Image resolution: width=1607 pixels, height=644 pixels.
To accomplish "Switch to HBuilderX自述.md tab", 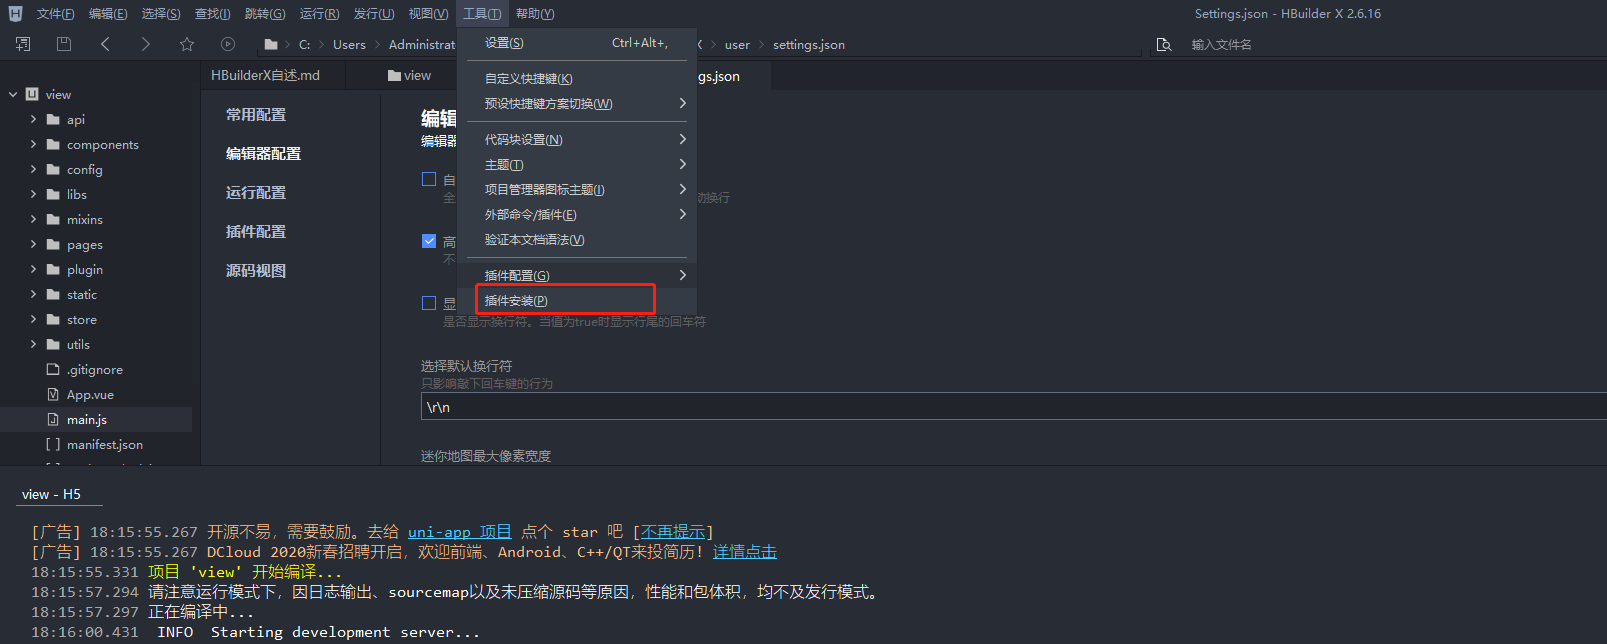I will 265,75.
